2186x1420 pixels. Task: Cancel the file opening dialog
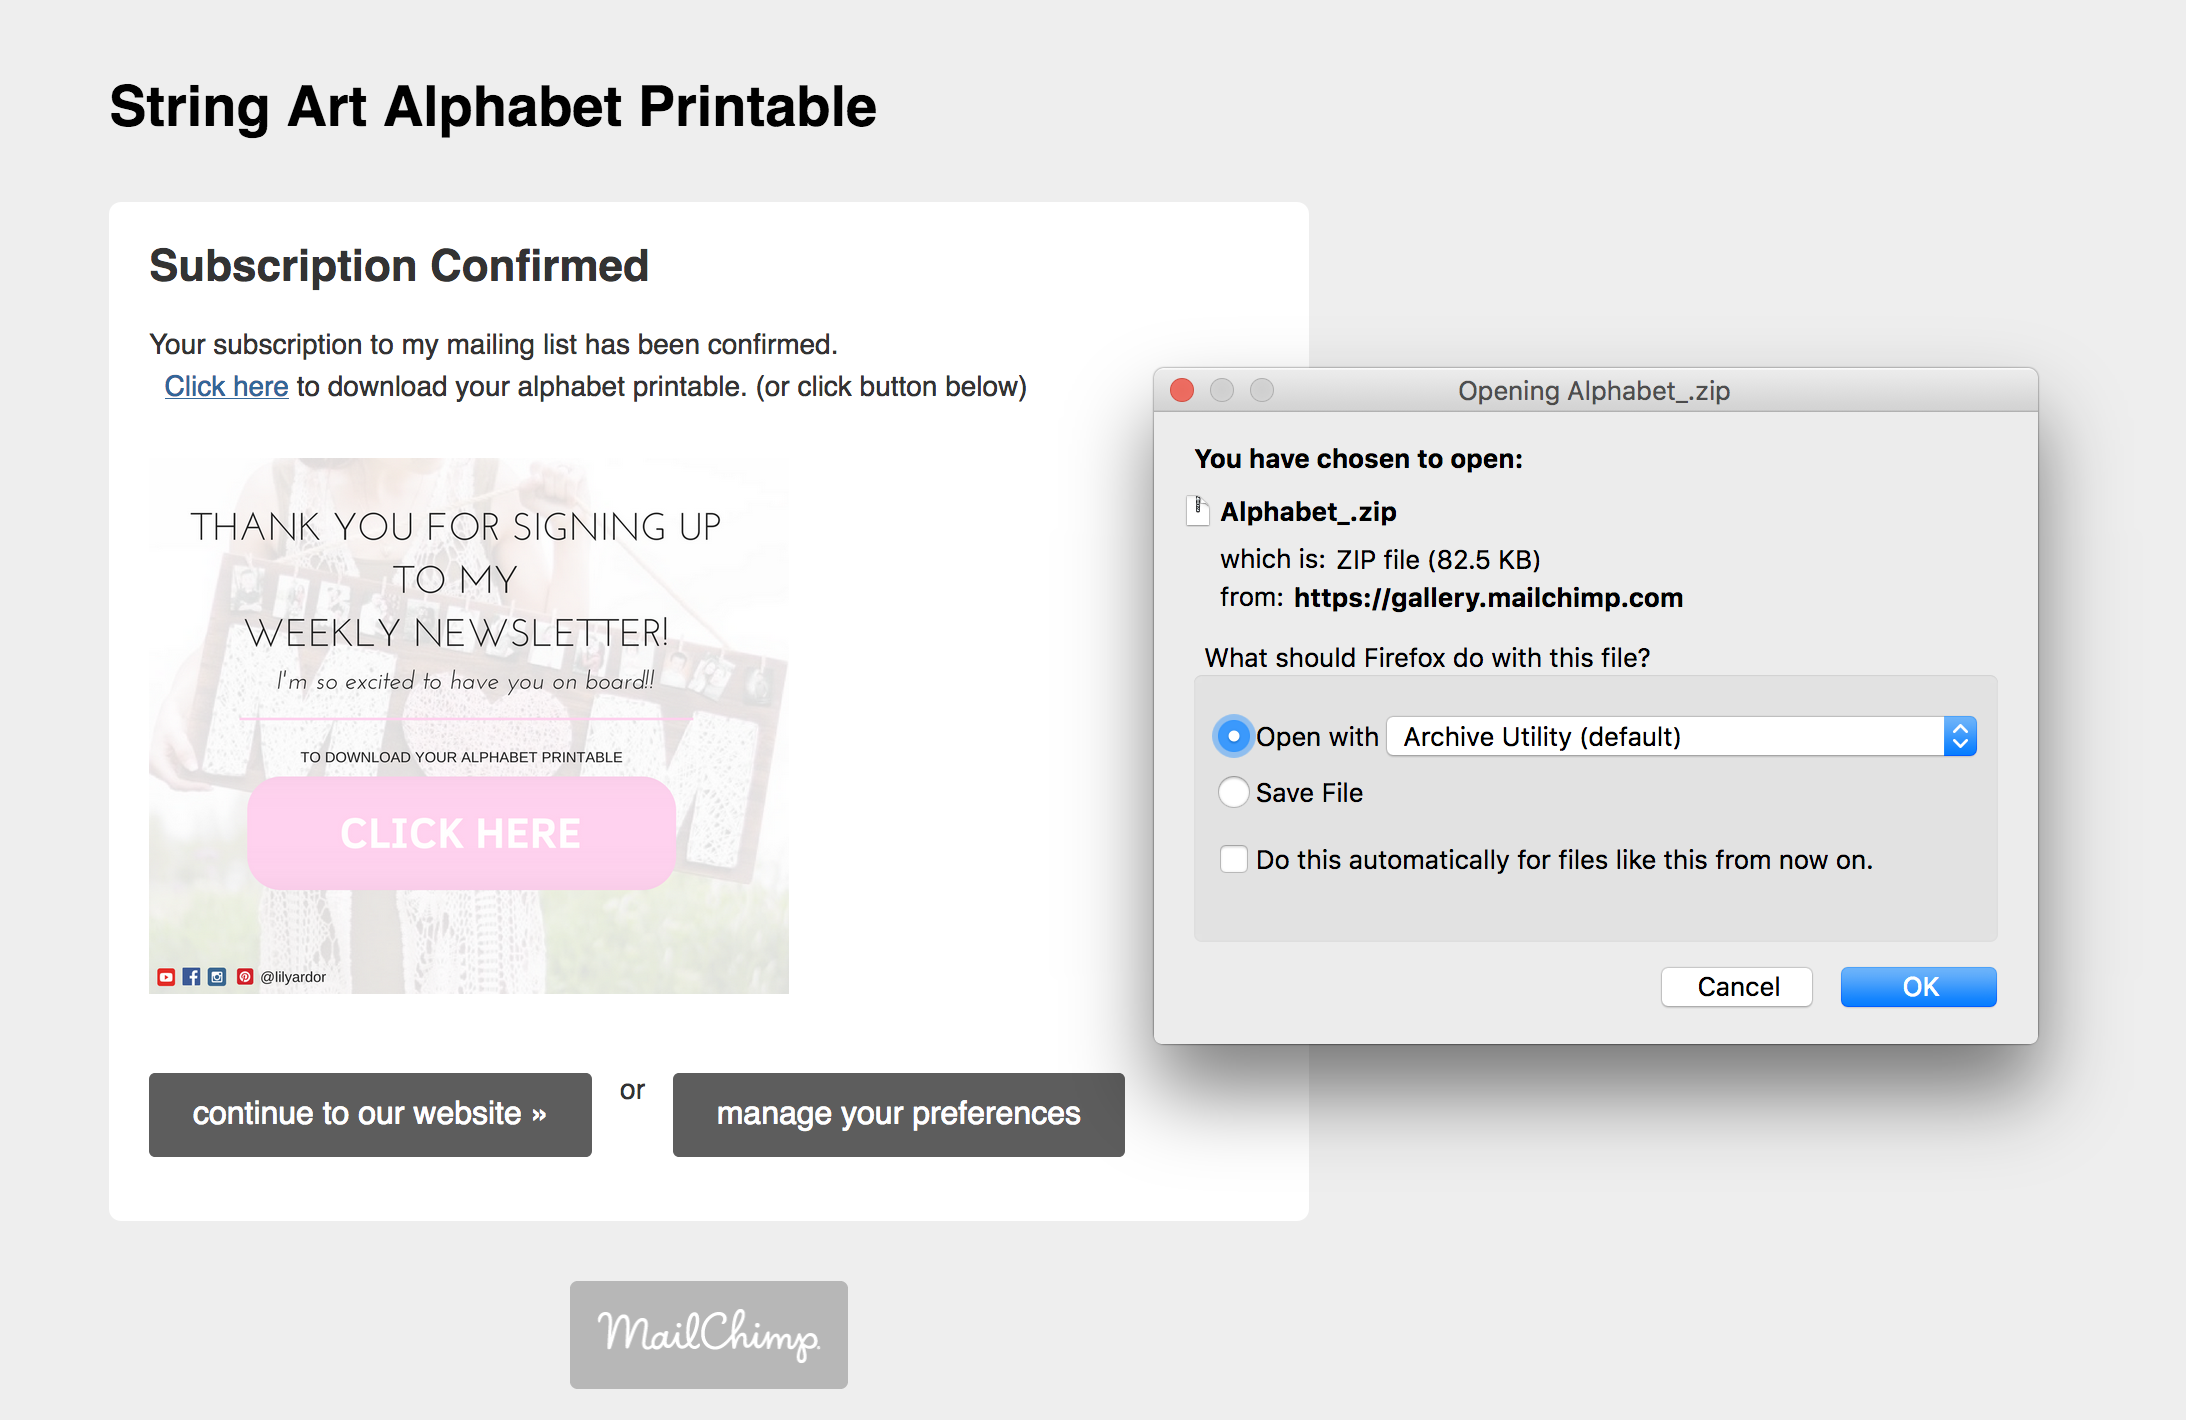point(1737,987)
